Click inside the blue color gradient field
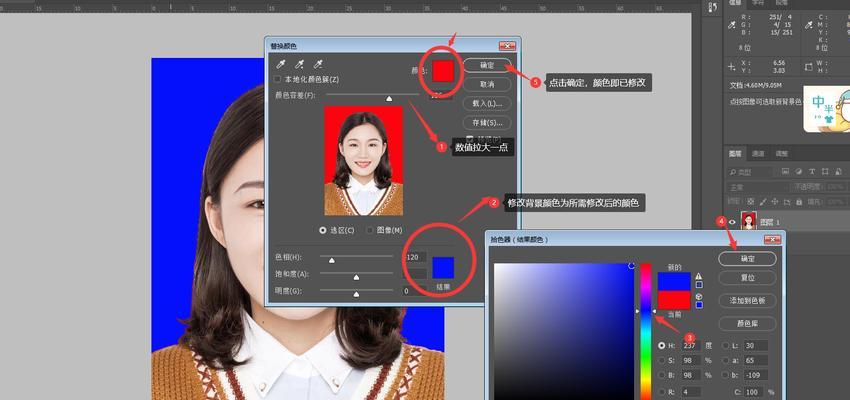 click(x=564, y=332)
